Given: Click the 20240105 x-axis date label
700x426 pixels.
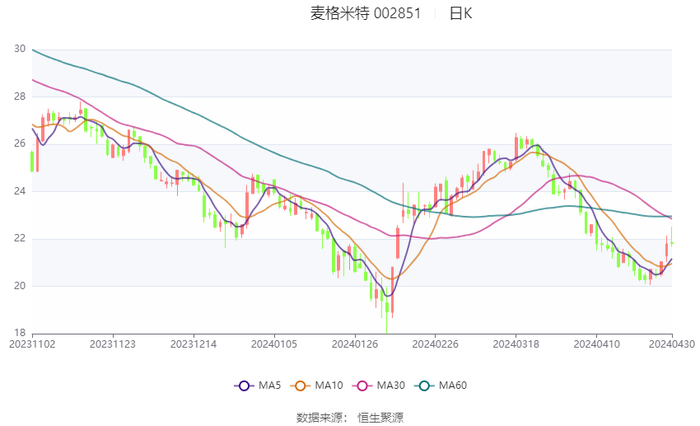Looking at the screenshot, I should pyautogui.click(x=274, y=344).
